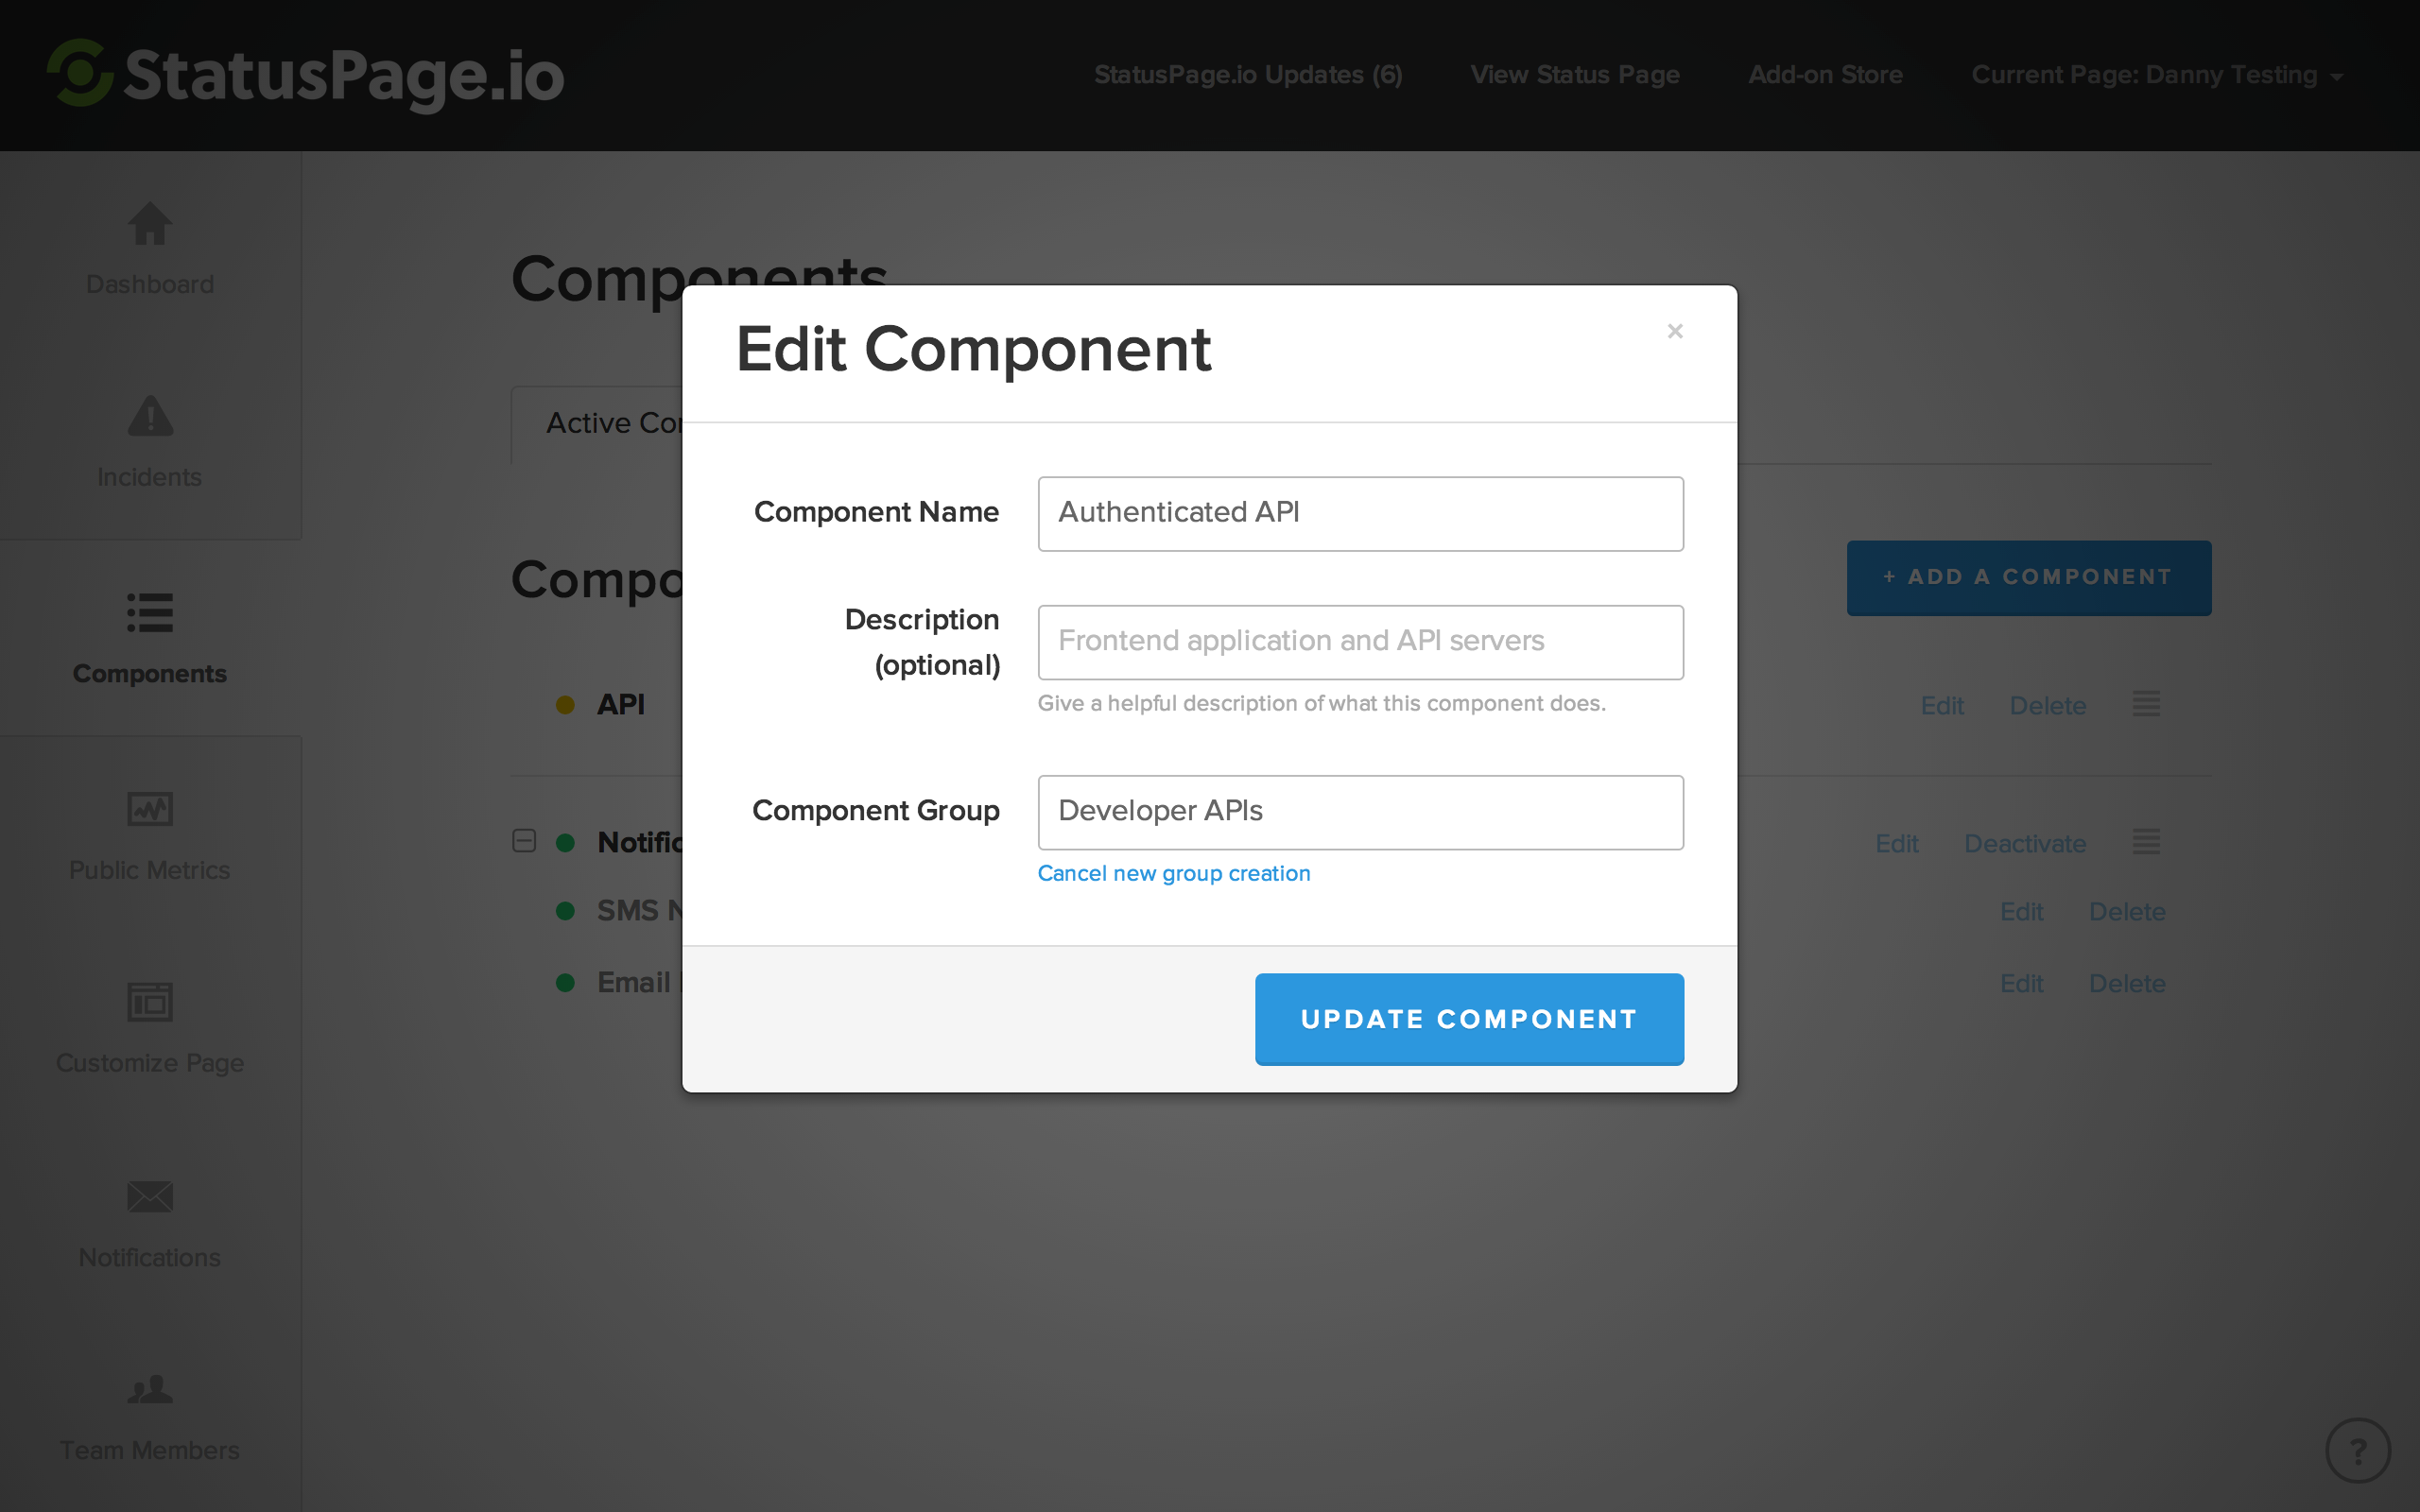Click Delete in the SMS row
The height and width of the screenshot is (1512, 2420).
pos(2127,912)
